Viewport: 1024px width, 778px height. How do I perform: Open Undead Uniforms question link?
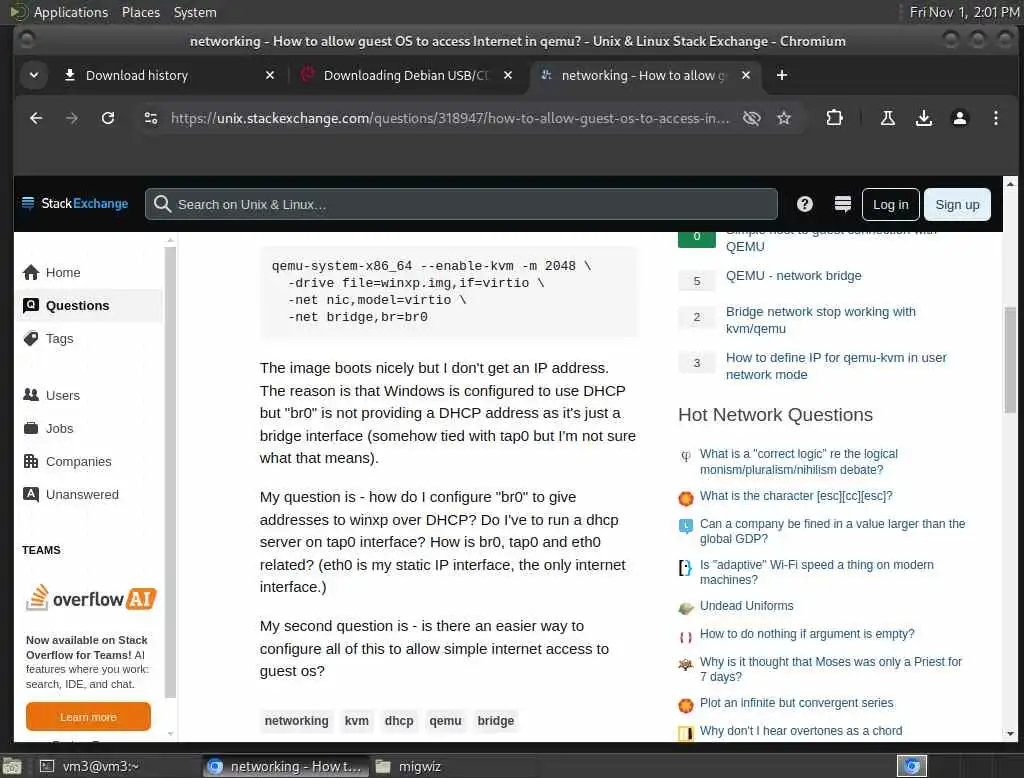click(746, 606)
